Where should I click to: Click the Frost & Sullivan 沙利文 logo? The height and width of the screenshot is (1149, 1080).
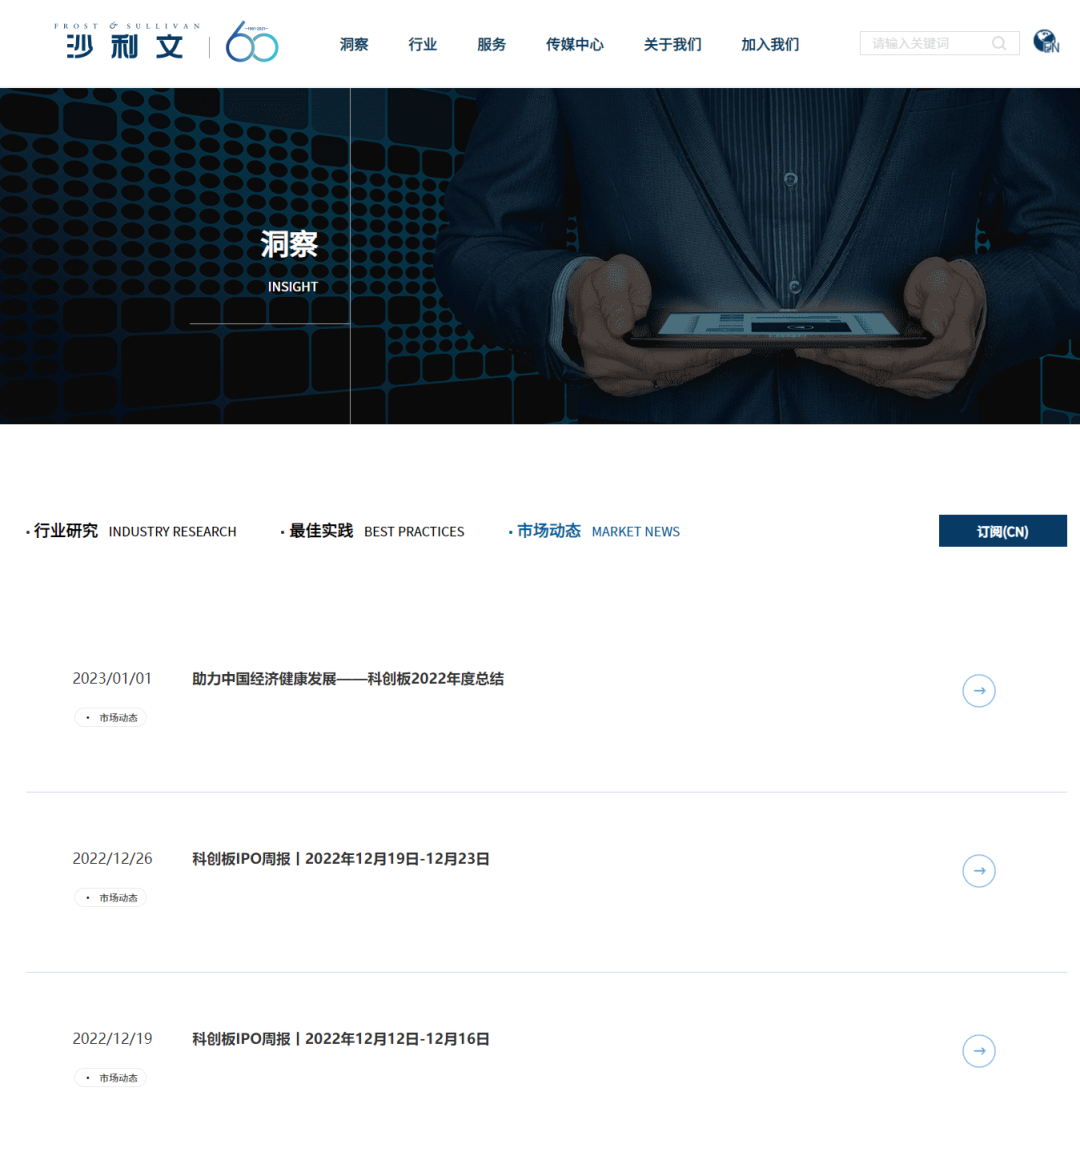127,42
